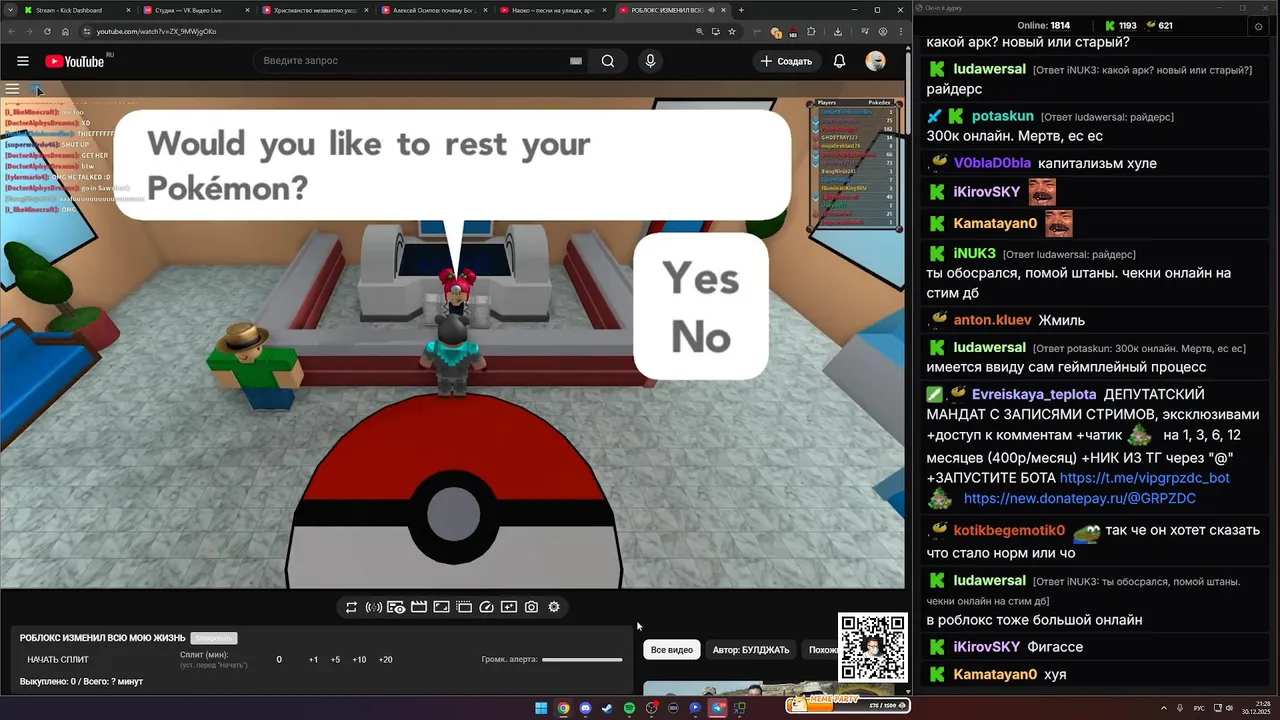Add +5 minutes to the split
Viewport: 1280px width, 720px height.
tap(335, 660)
